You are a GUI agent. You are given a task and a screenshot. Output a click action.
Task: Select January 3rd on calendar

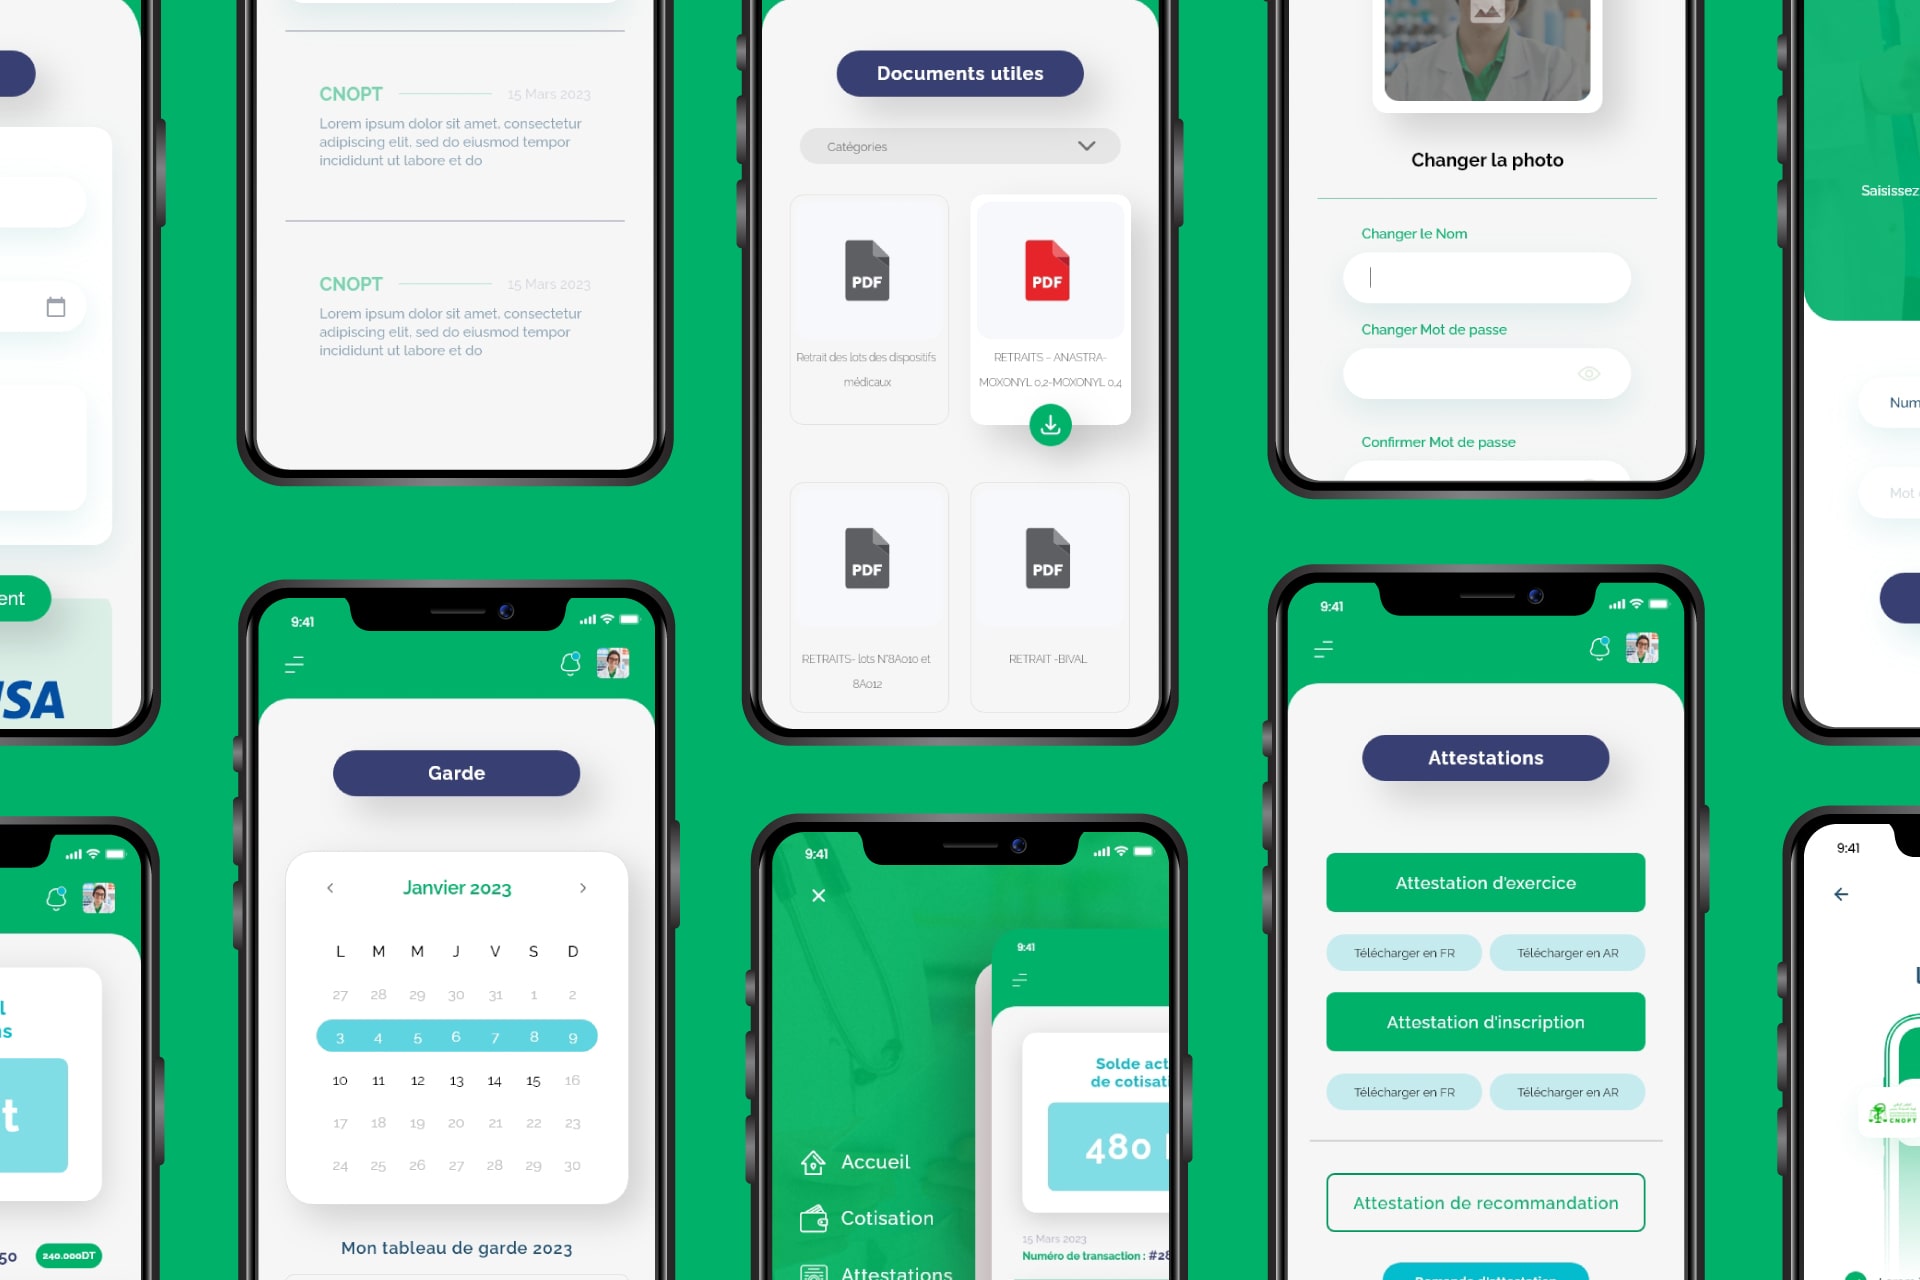(339, 1036)
